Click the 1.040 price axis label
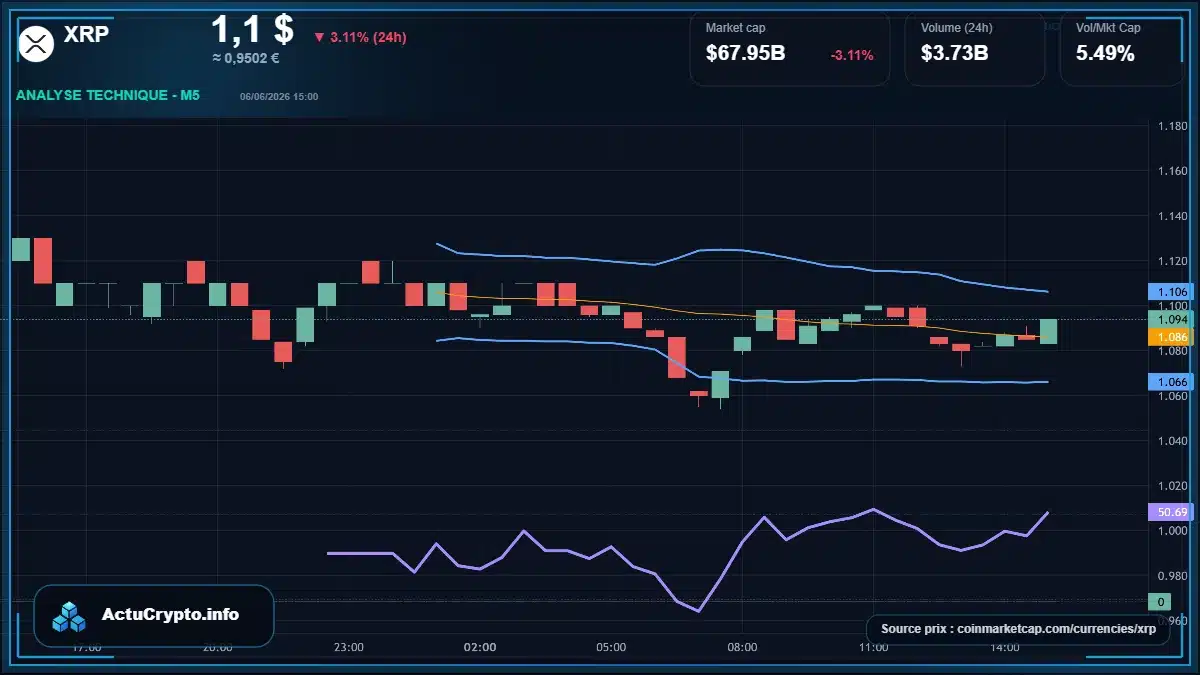Image resolution: width=1200 pixels, height=675 pixels. (x=1172, y=440)
